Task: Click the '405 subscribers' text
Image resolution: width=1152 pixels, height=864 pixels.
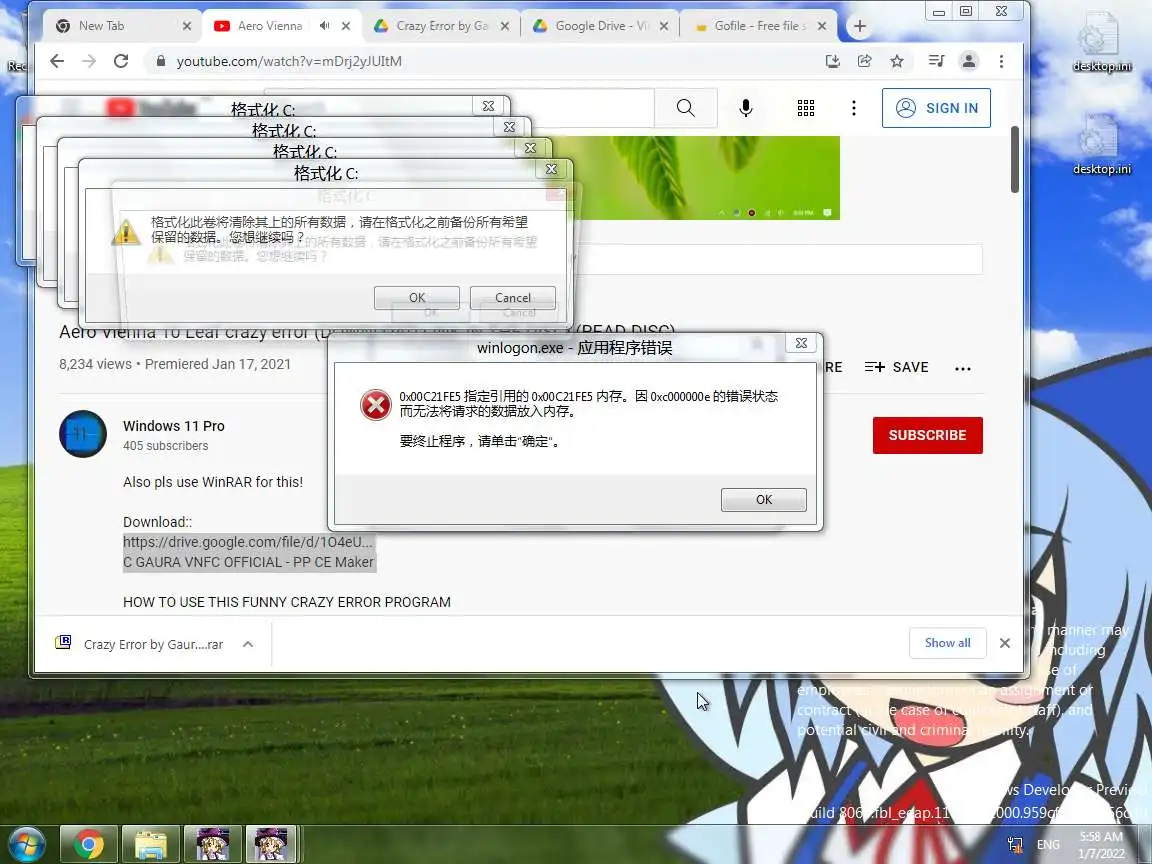Action: coord(165,446)
